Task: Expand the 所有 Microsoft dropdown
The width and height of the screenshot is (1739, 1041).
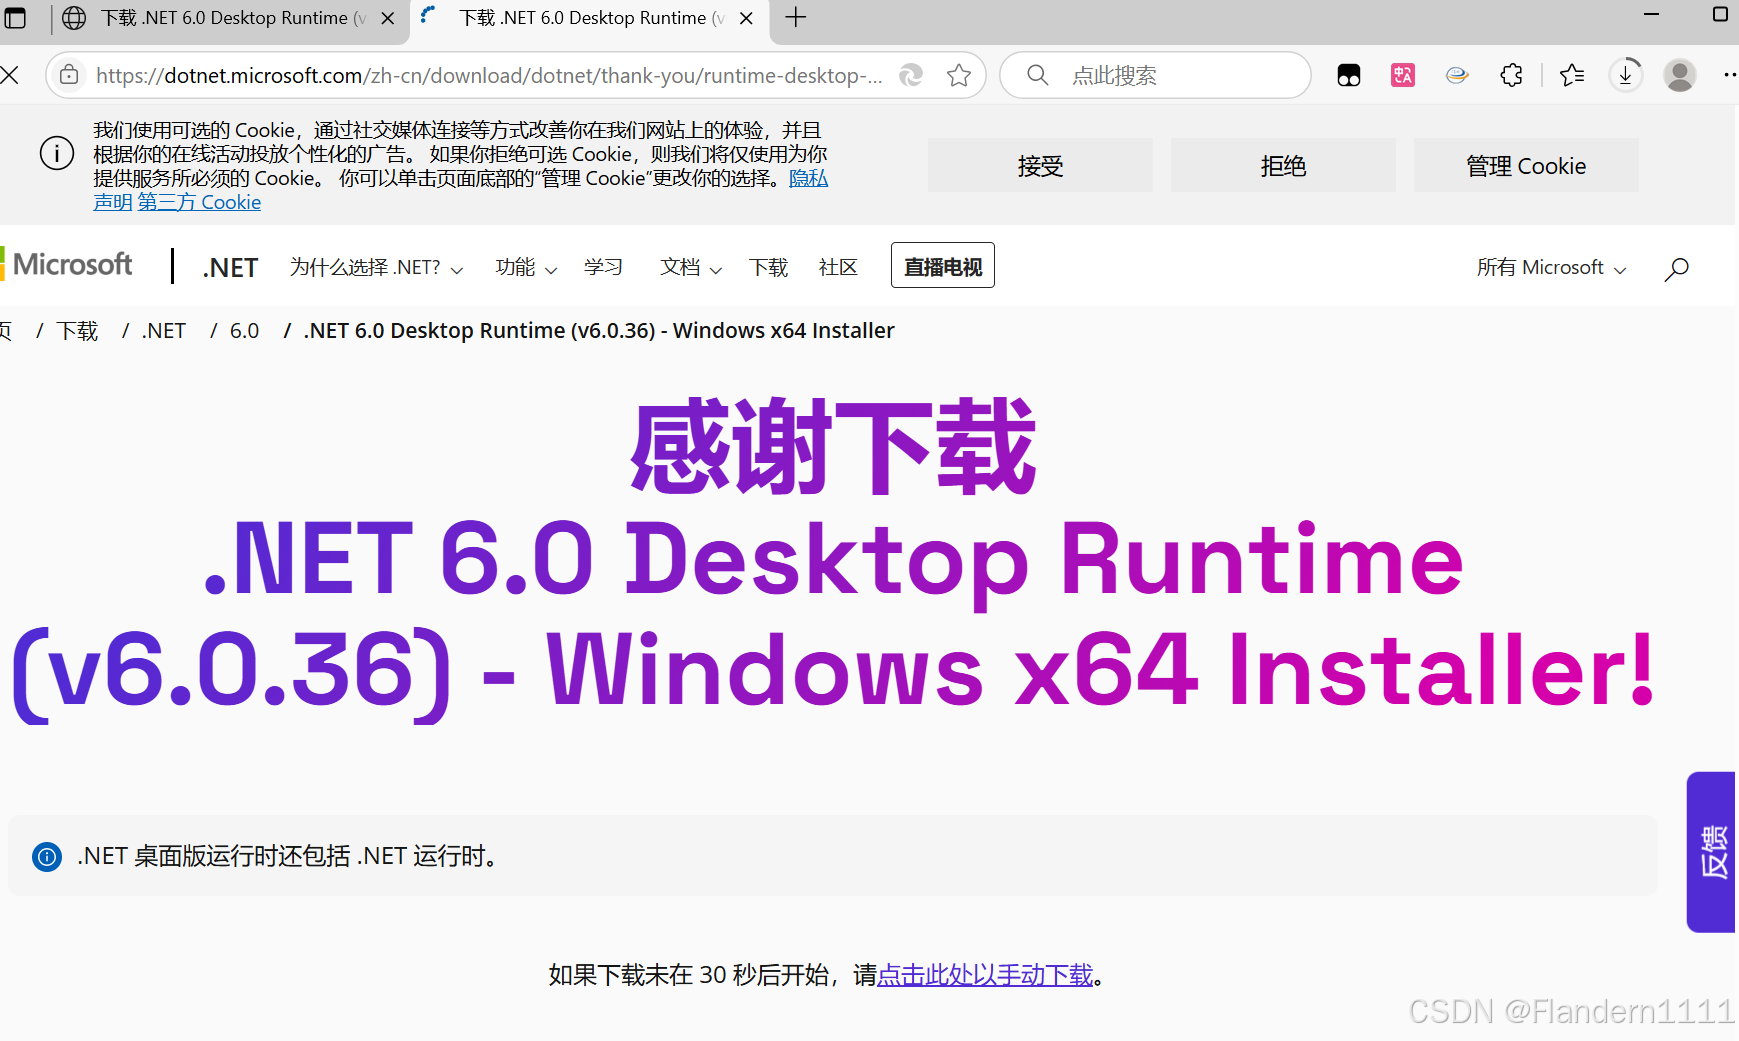Action: coord(1550,267)
